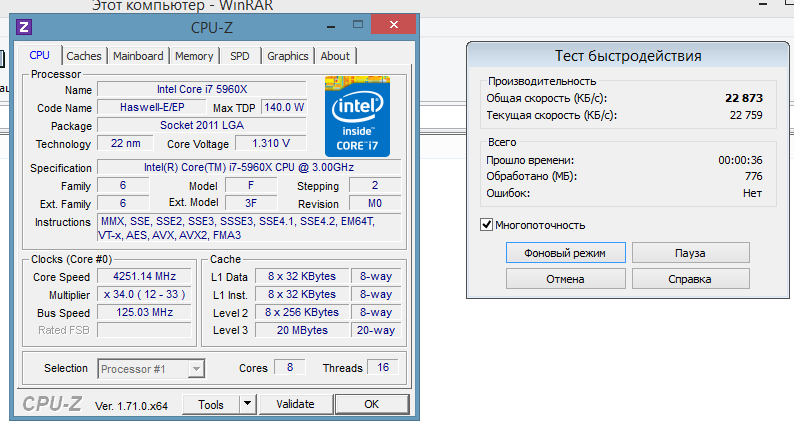Click the L1 Data 8 x 32 KBytes value
794x443 pixels.
pyautogui.click(x=302, y=276)
